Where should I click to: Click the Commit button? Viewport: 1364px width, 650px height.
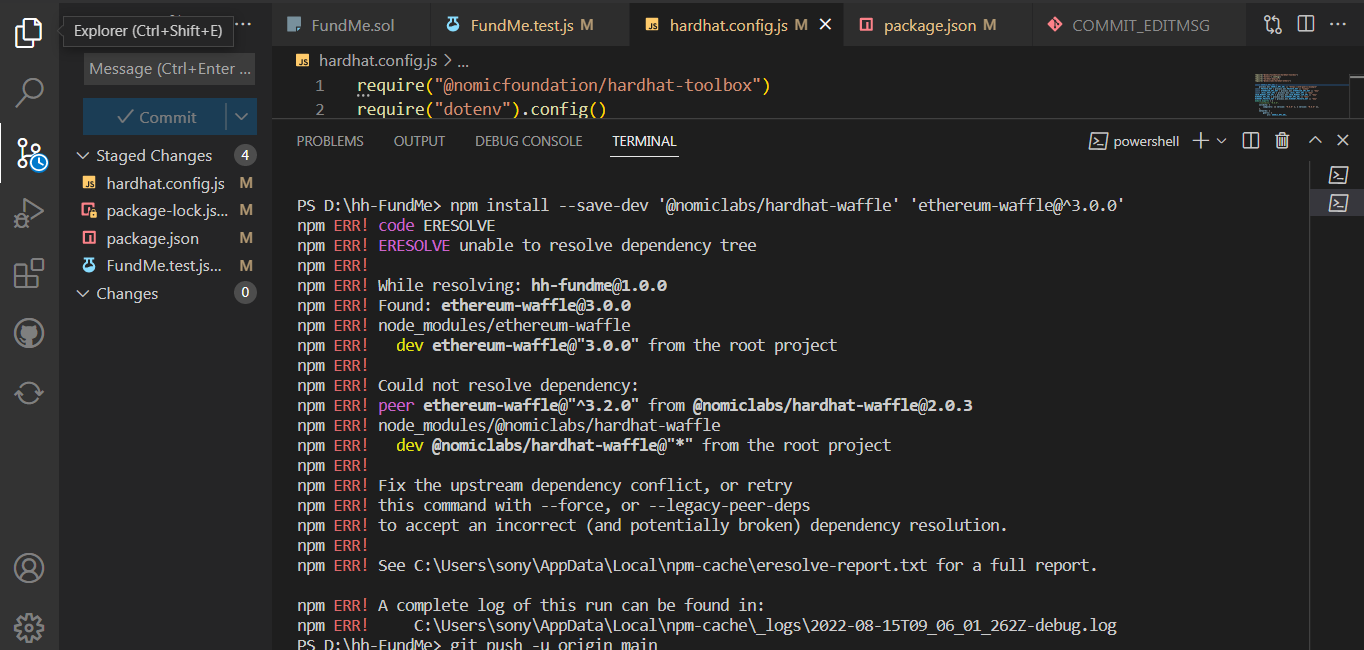[155, 116]
